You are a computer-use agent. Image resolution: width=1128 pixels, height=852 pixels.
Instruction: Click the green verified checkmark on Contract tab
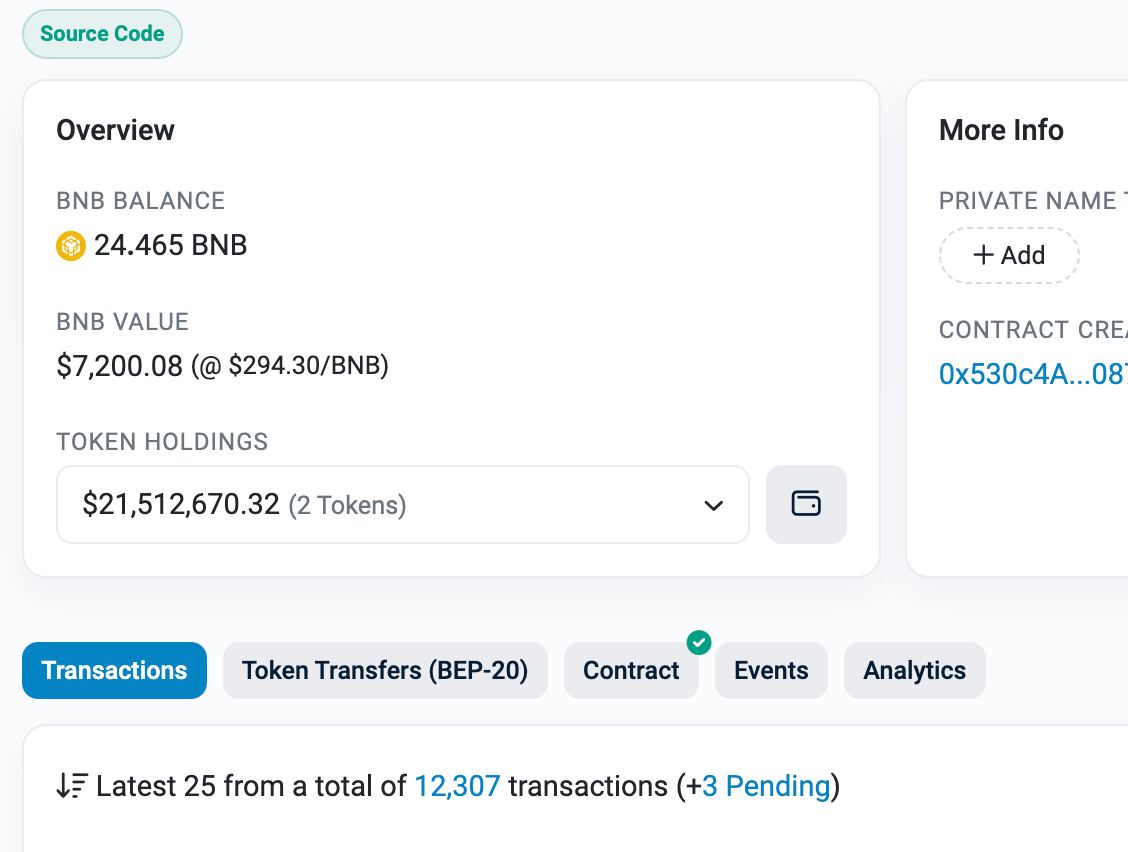(x=699, y=643)
